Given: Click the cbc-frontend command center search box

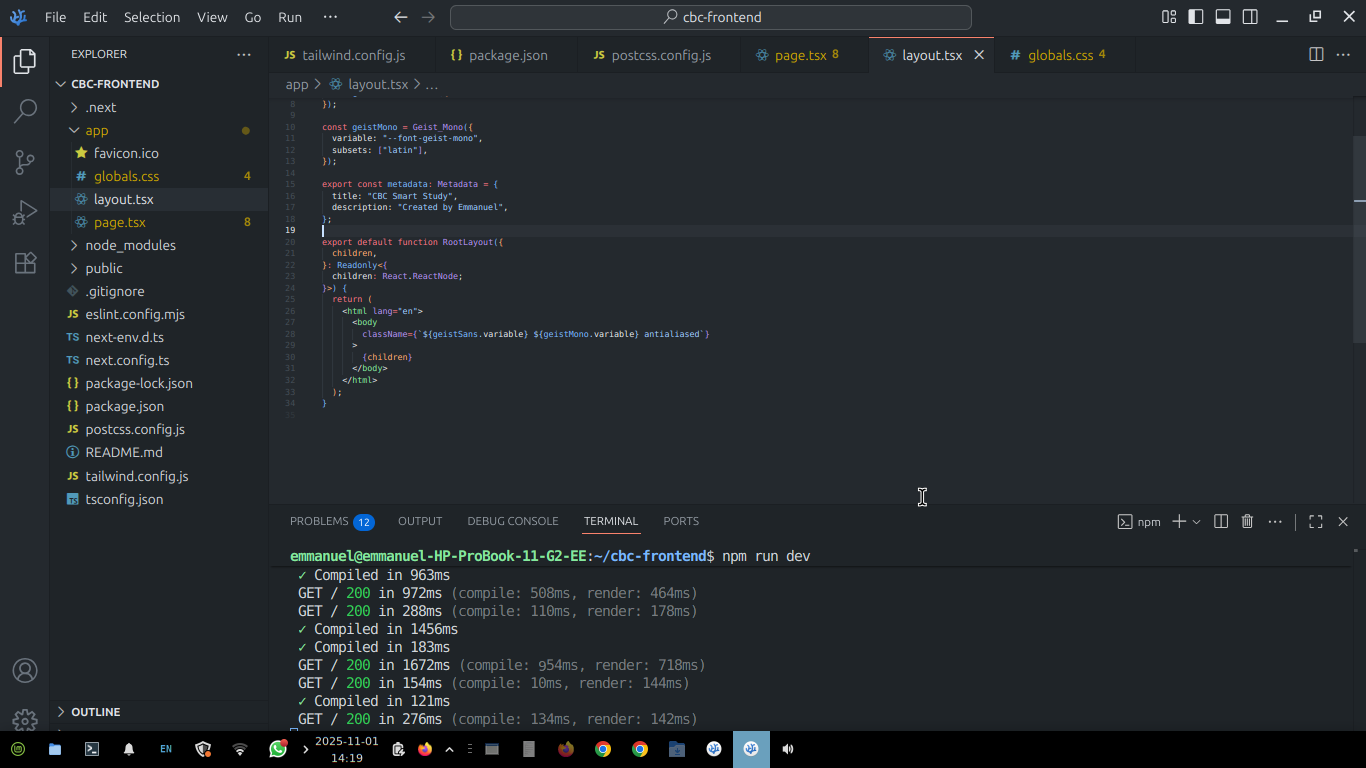Looking at the screenshot, I should click(711, 17).
